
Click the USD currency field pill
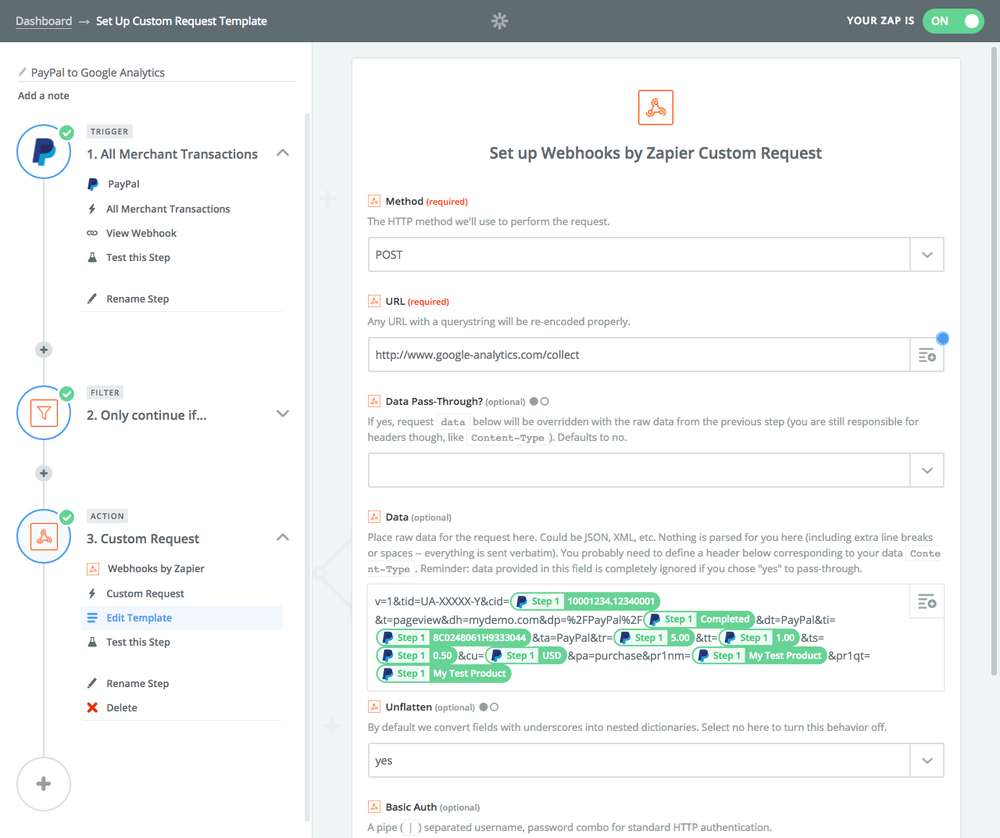click(526, 655)
